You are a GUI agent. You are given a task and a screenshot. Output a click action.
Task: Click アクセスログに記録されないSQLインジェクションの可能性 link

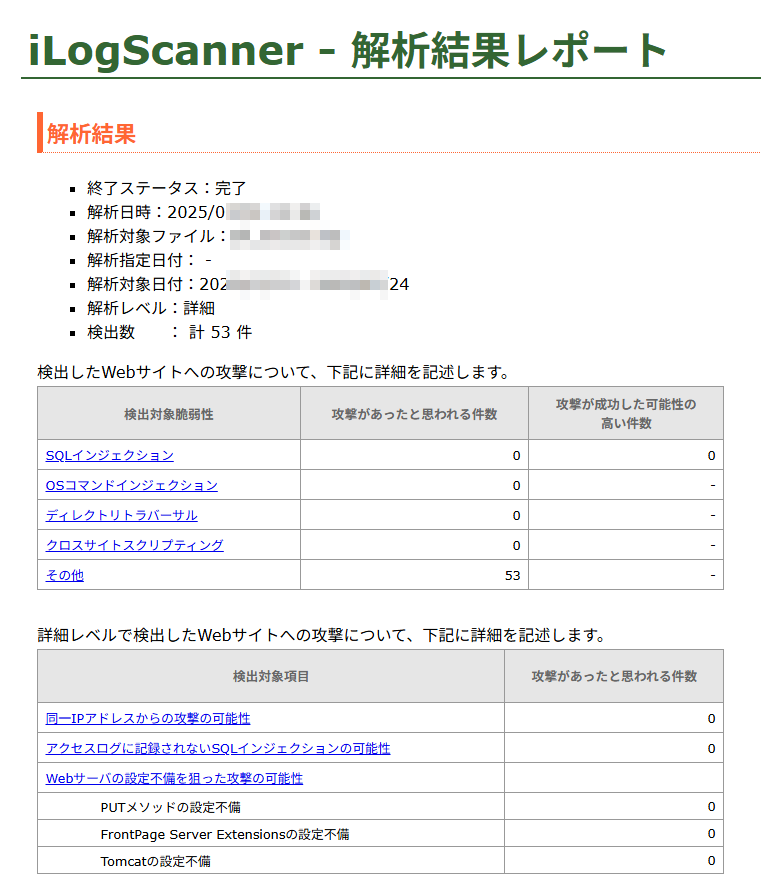218,748
